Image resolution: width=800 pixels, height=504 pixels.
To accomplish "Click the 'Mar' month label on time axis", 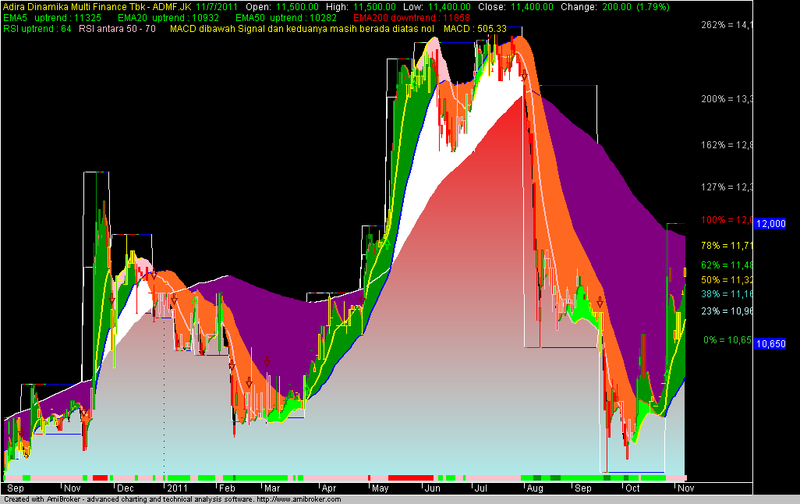I will (271, 488).
